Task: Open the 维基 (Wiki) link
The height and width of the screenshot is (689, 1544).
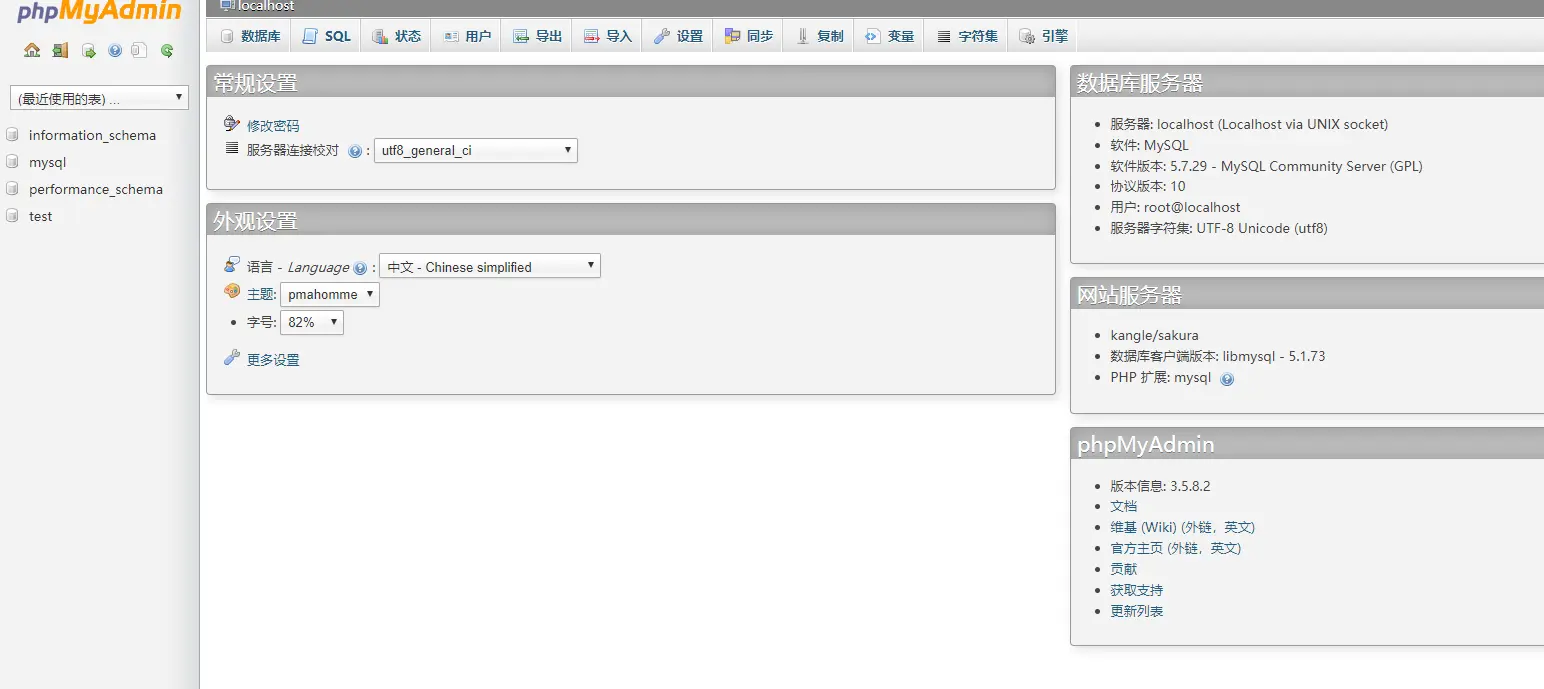Action: pyautogui.click(x=1182, y=527)
